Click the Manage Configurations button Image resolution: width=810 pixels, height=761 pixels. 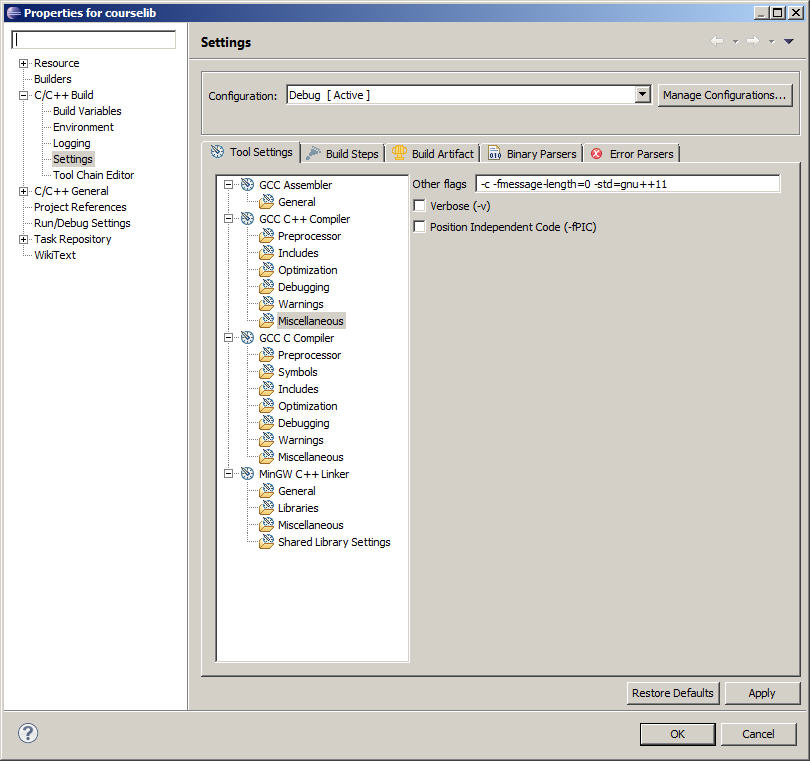pos(725,95)
